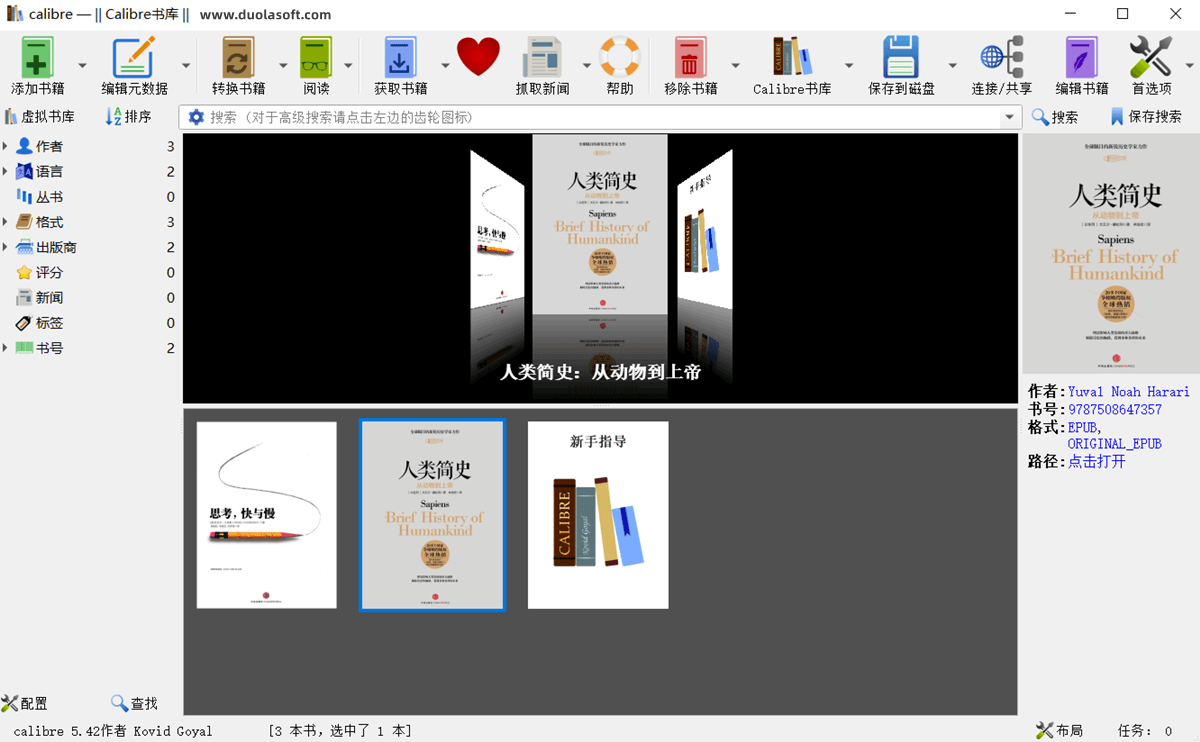Screen dimensions: 1200x742
Task: Open dropdown arrow next to 获取书籍
Action: point(445,66)
